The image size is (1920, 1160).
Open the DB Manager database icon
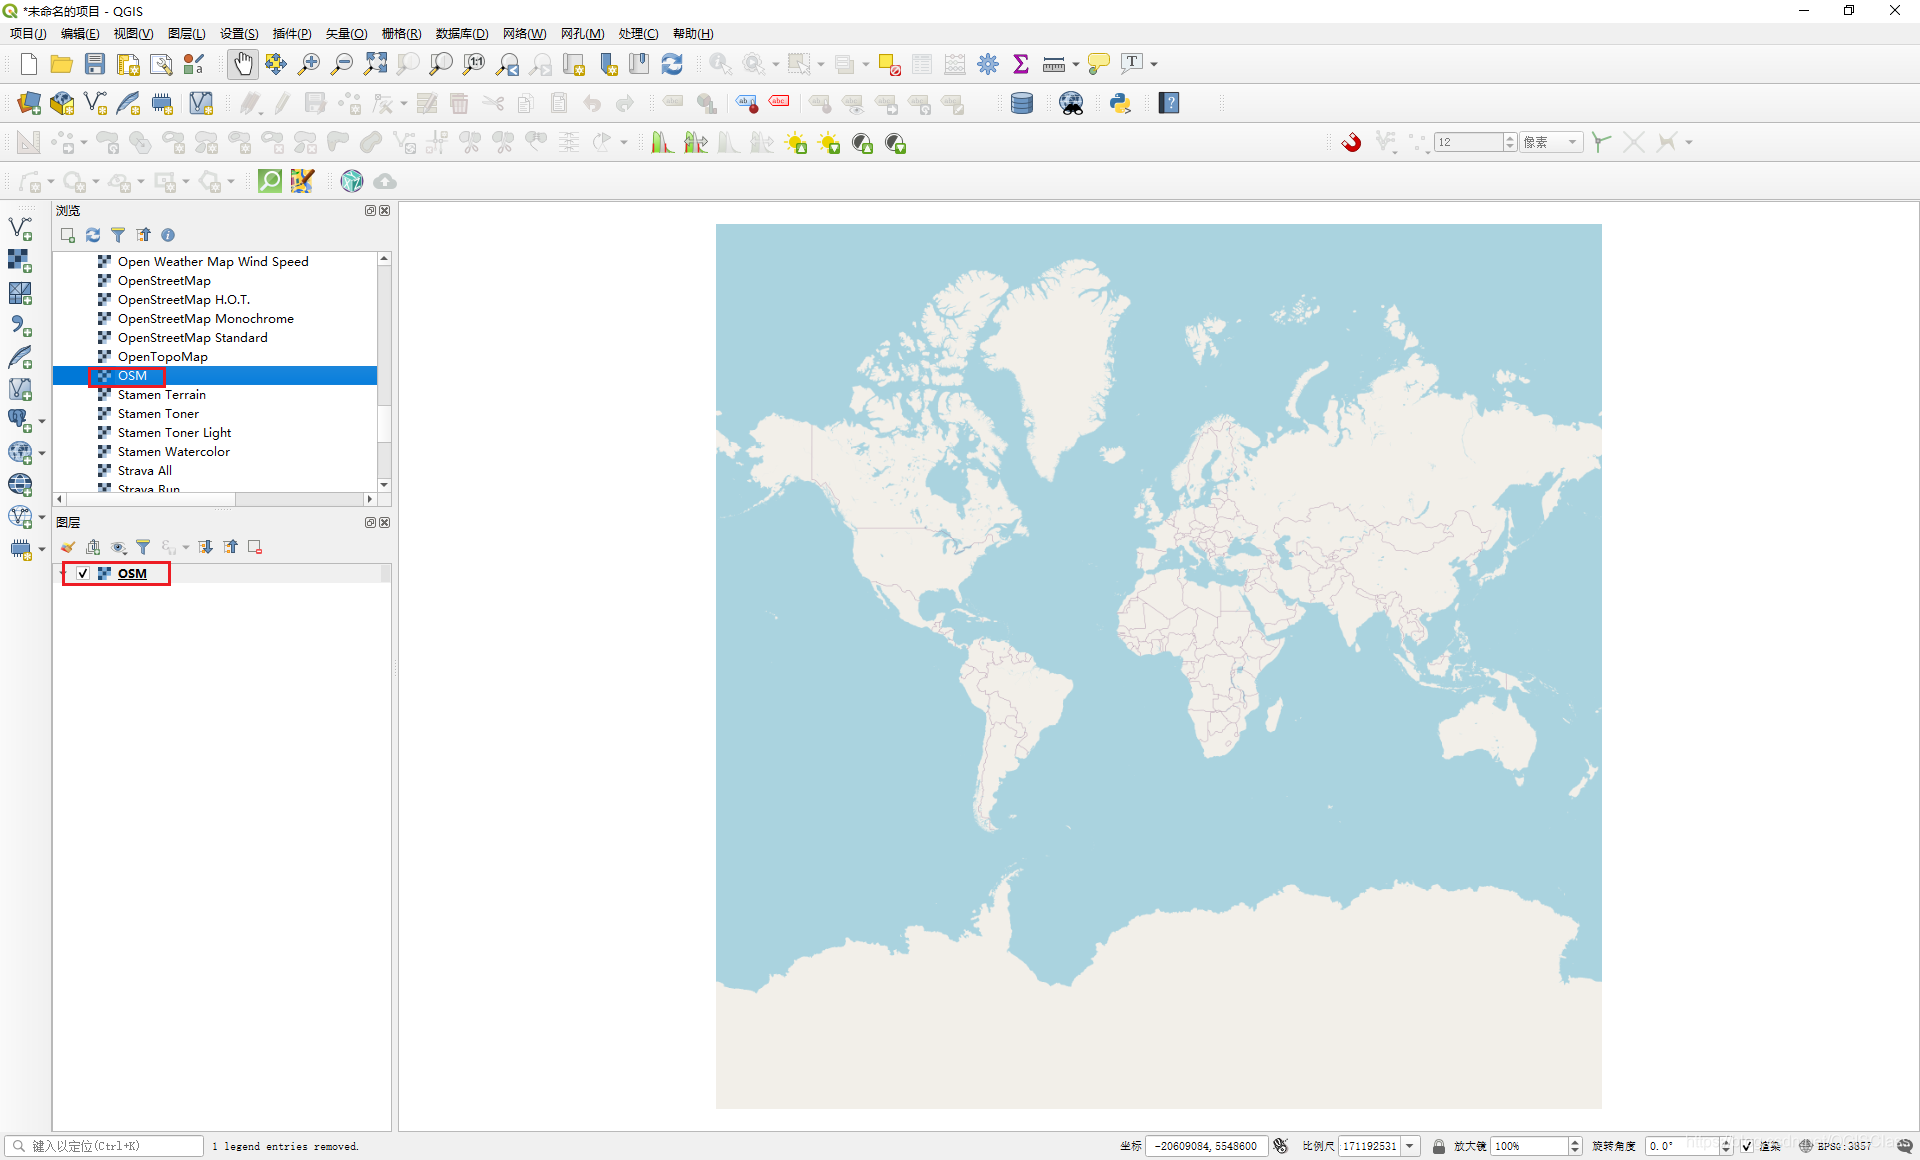pyautogui.click(x=1021, y=103)
